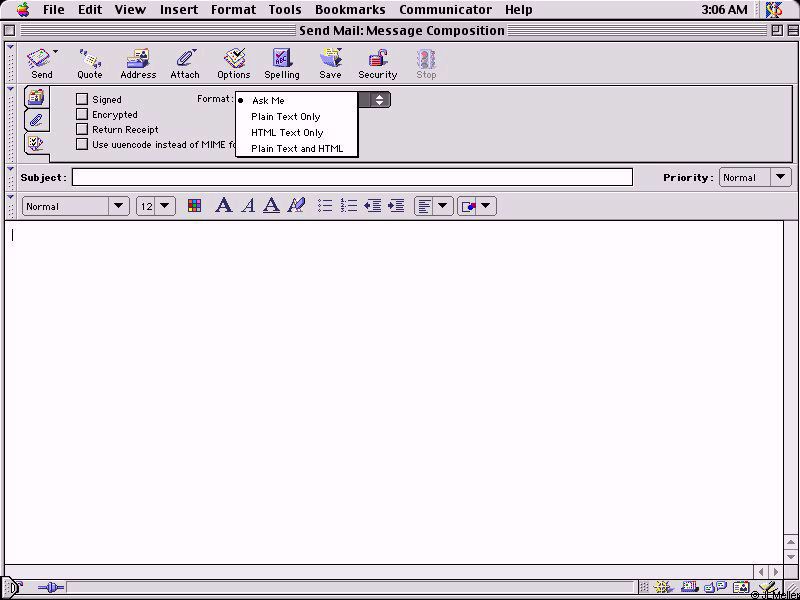
Task: Switch to the attachments paperclip side tab
Action: (x=36, y=120)
